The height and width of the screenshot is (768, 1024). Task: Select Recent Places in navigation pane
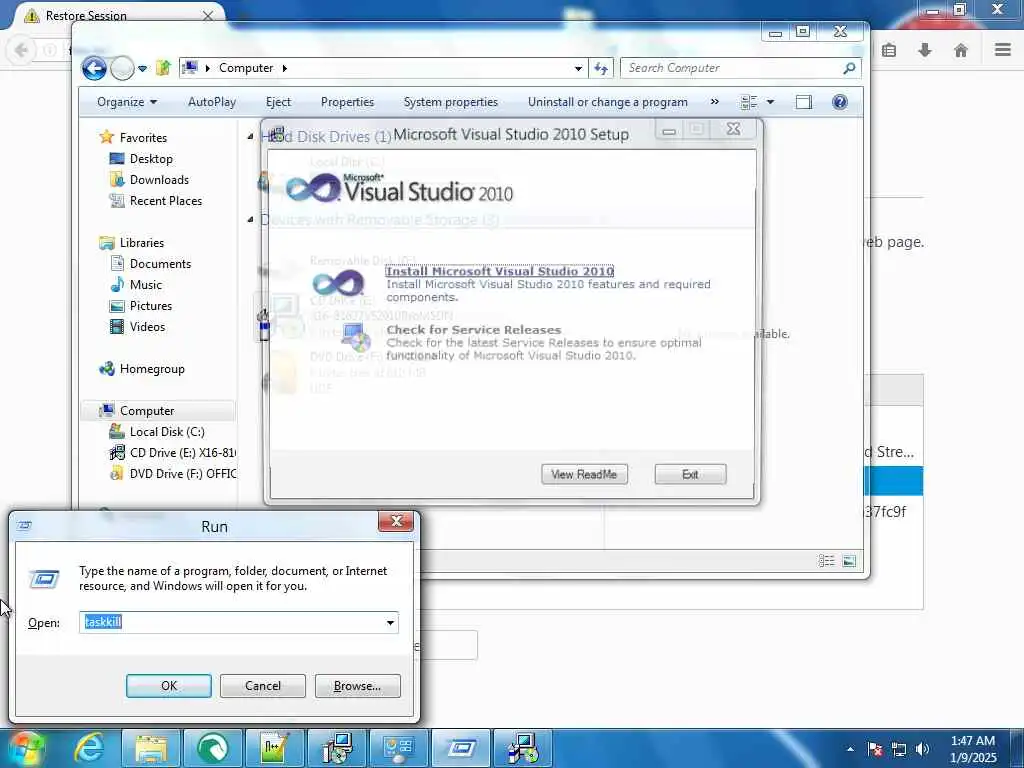[x=166, y=200]
